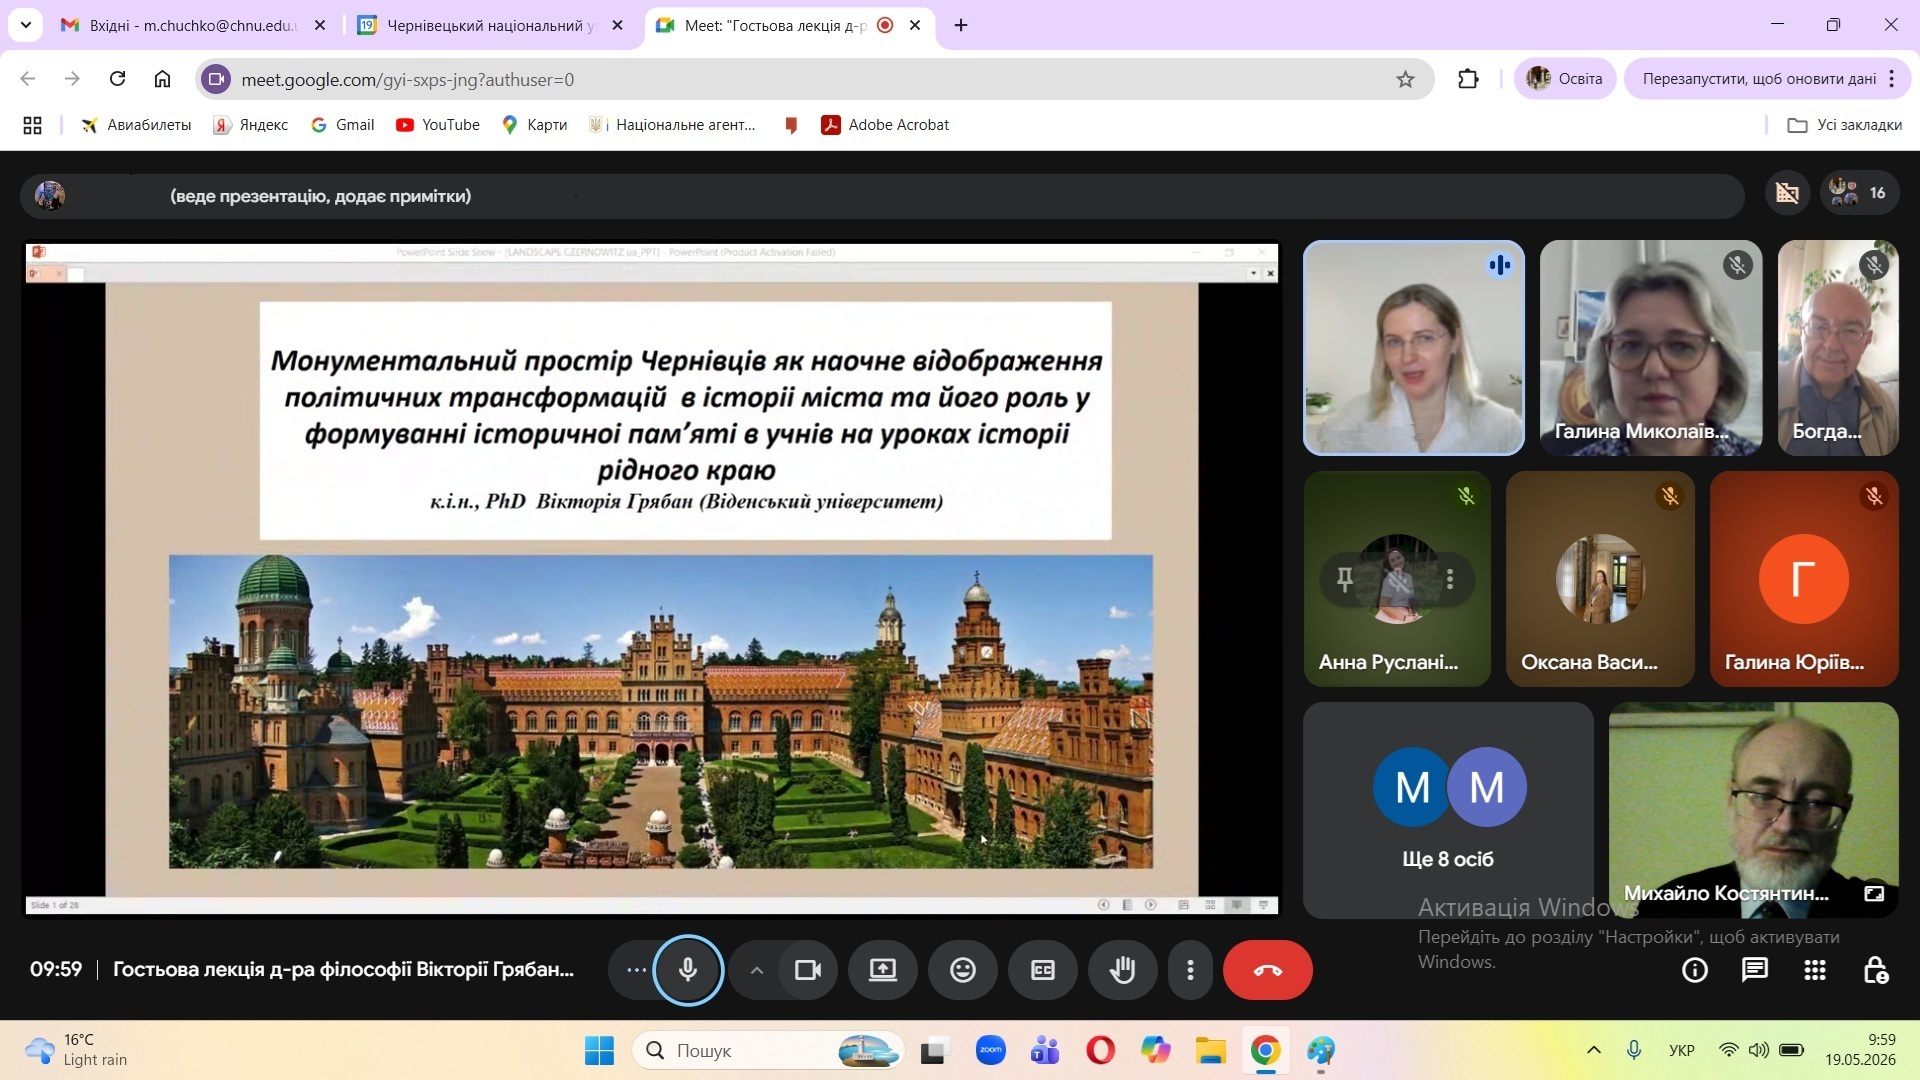Show all 16 participants

[x=1858, y=193]
